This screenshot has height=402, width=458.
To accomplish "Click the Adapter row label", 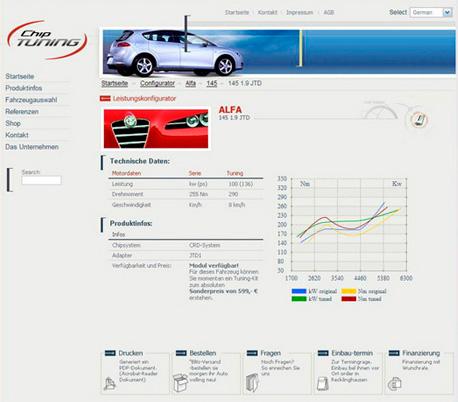I will pyautogui.click(x=122, y=255).
